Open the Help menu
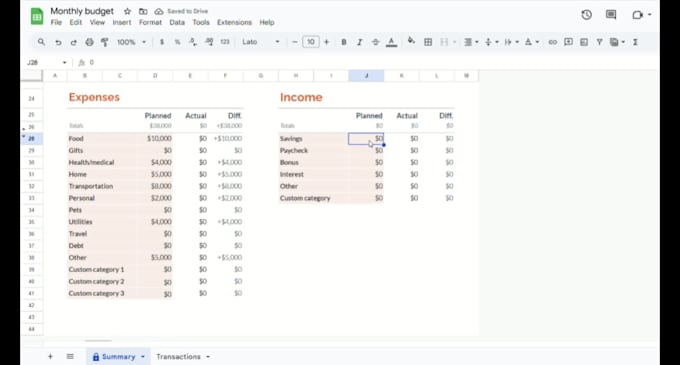Screen dimensions: 680x365 tap(267, 23)
